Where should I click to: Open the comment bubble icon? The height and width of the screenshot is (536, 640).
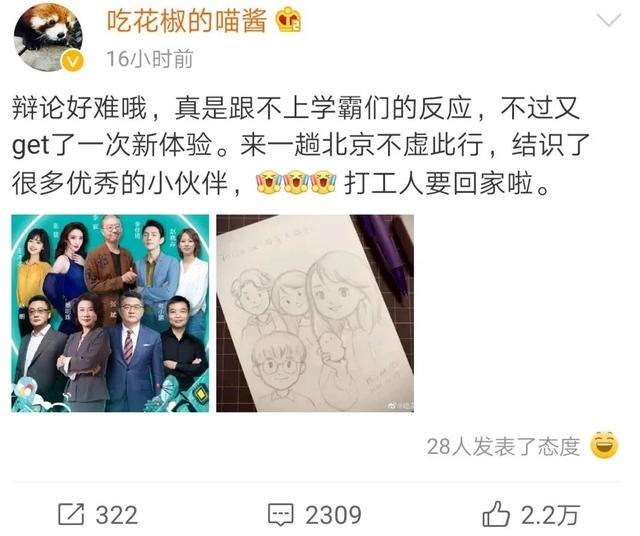pos(280,515)
